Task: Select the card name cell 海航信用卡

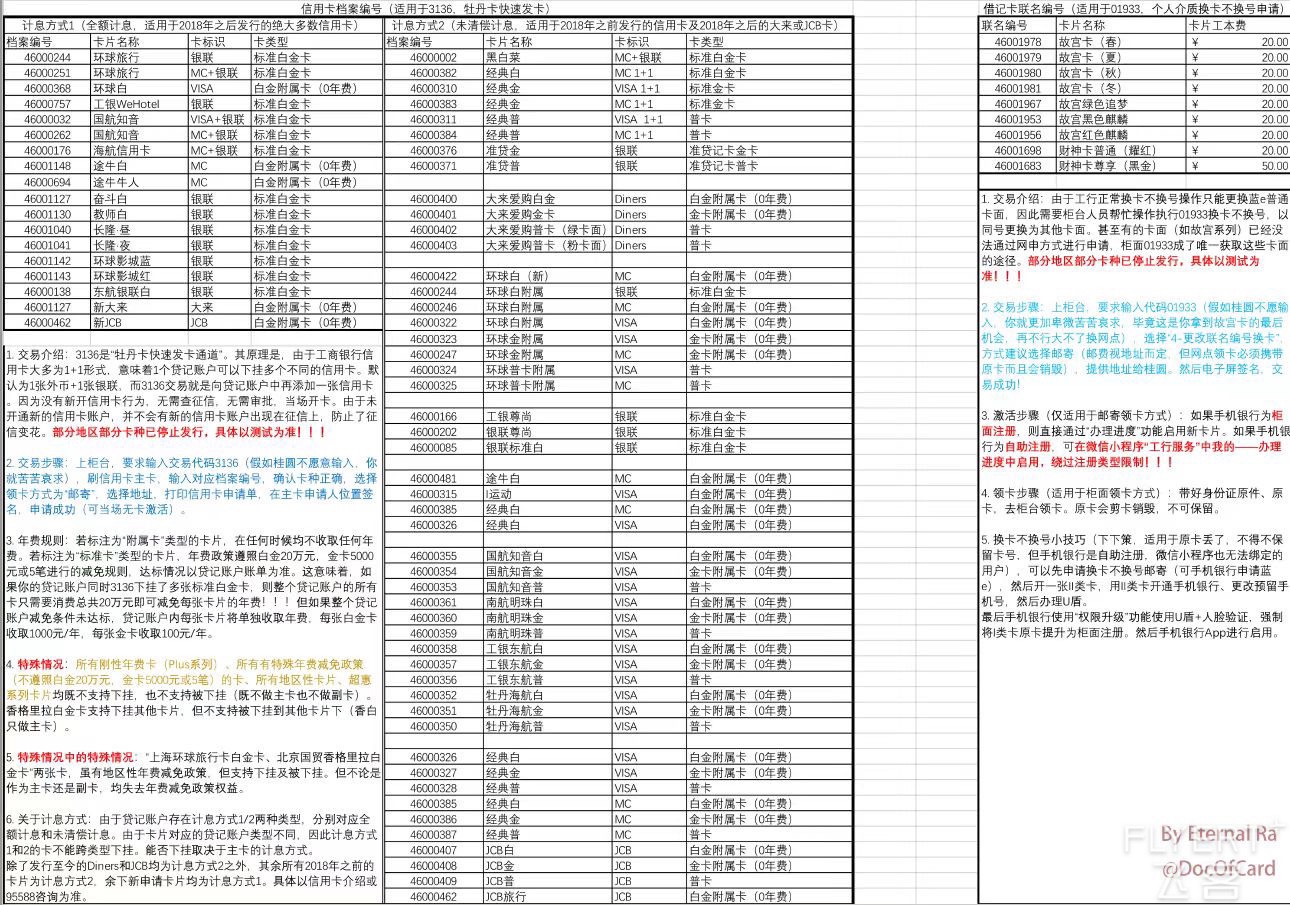Action: (139, 151)
